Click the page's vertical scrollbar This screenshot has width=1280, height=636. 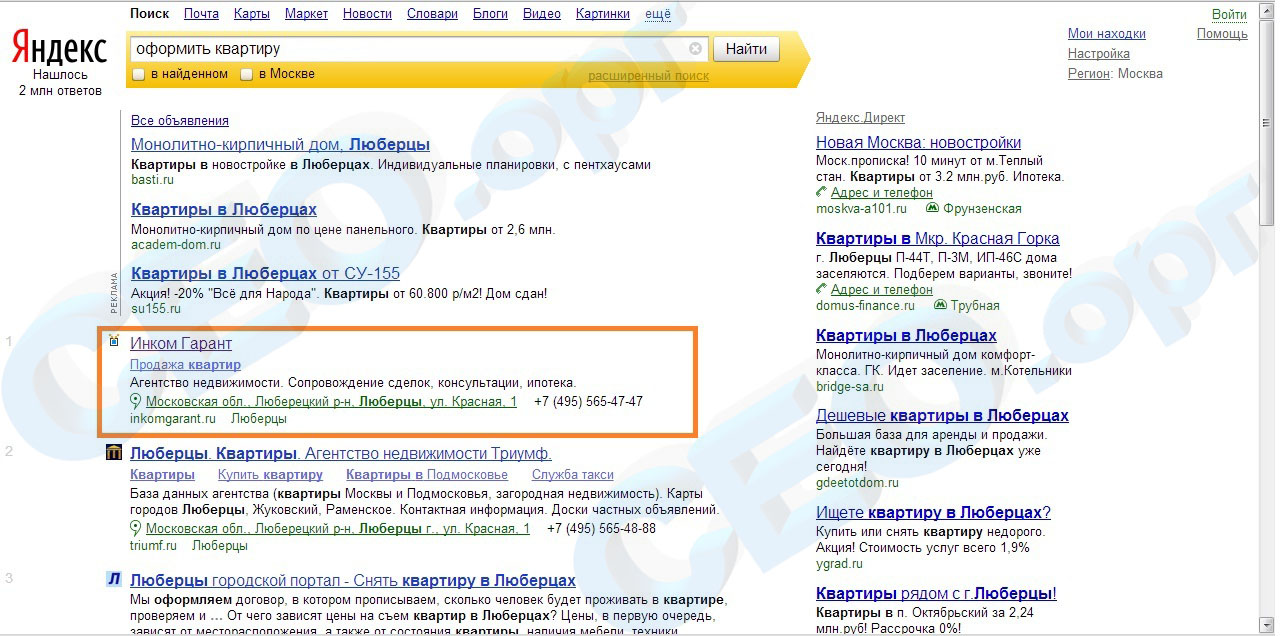(1269, 318)
